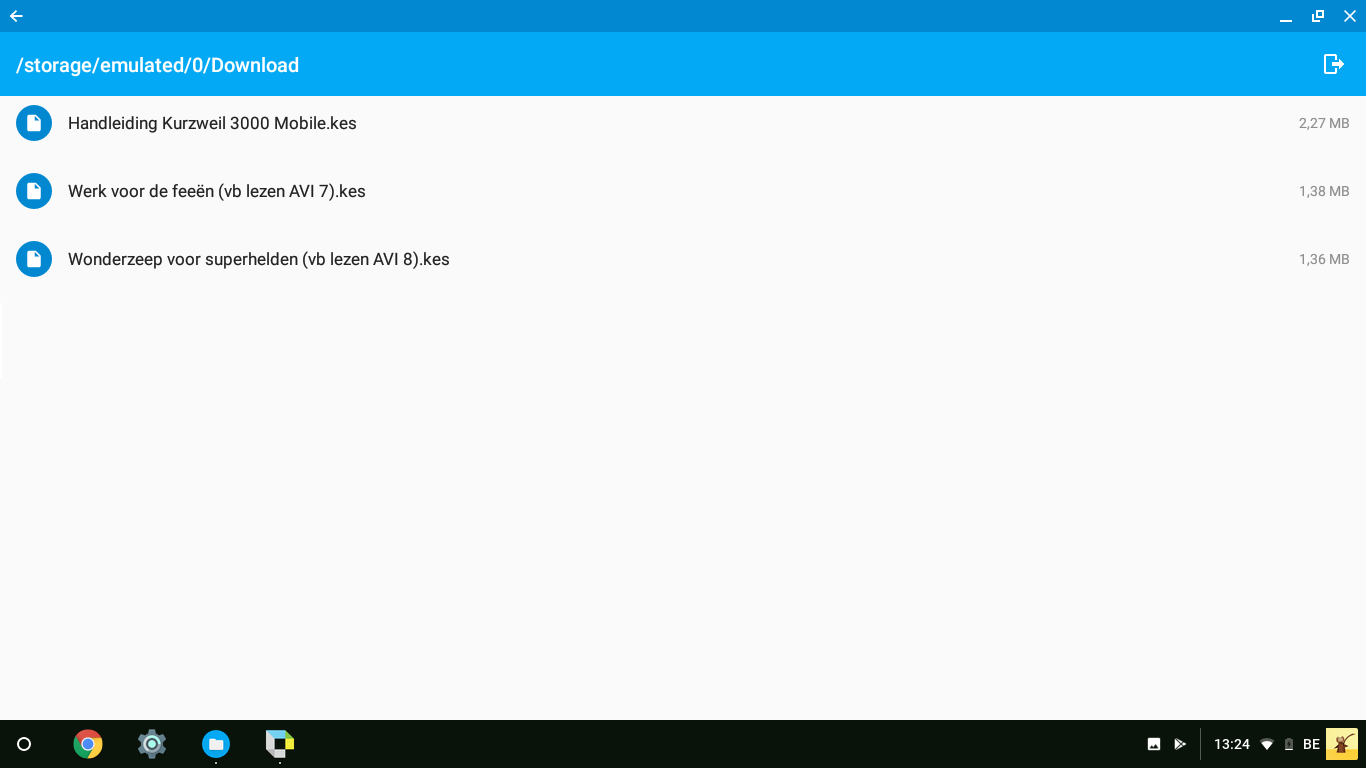Launch Google Chrome from the shelf
This screenshot has width=1366, height=768.
tap(88, 744)
